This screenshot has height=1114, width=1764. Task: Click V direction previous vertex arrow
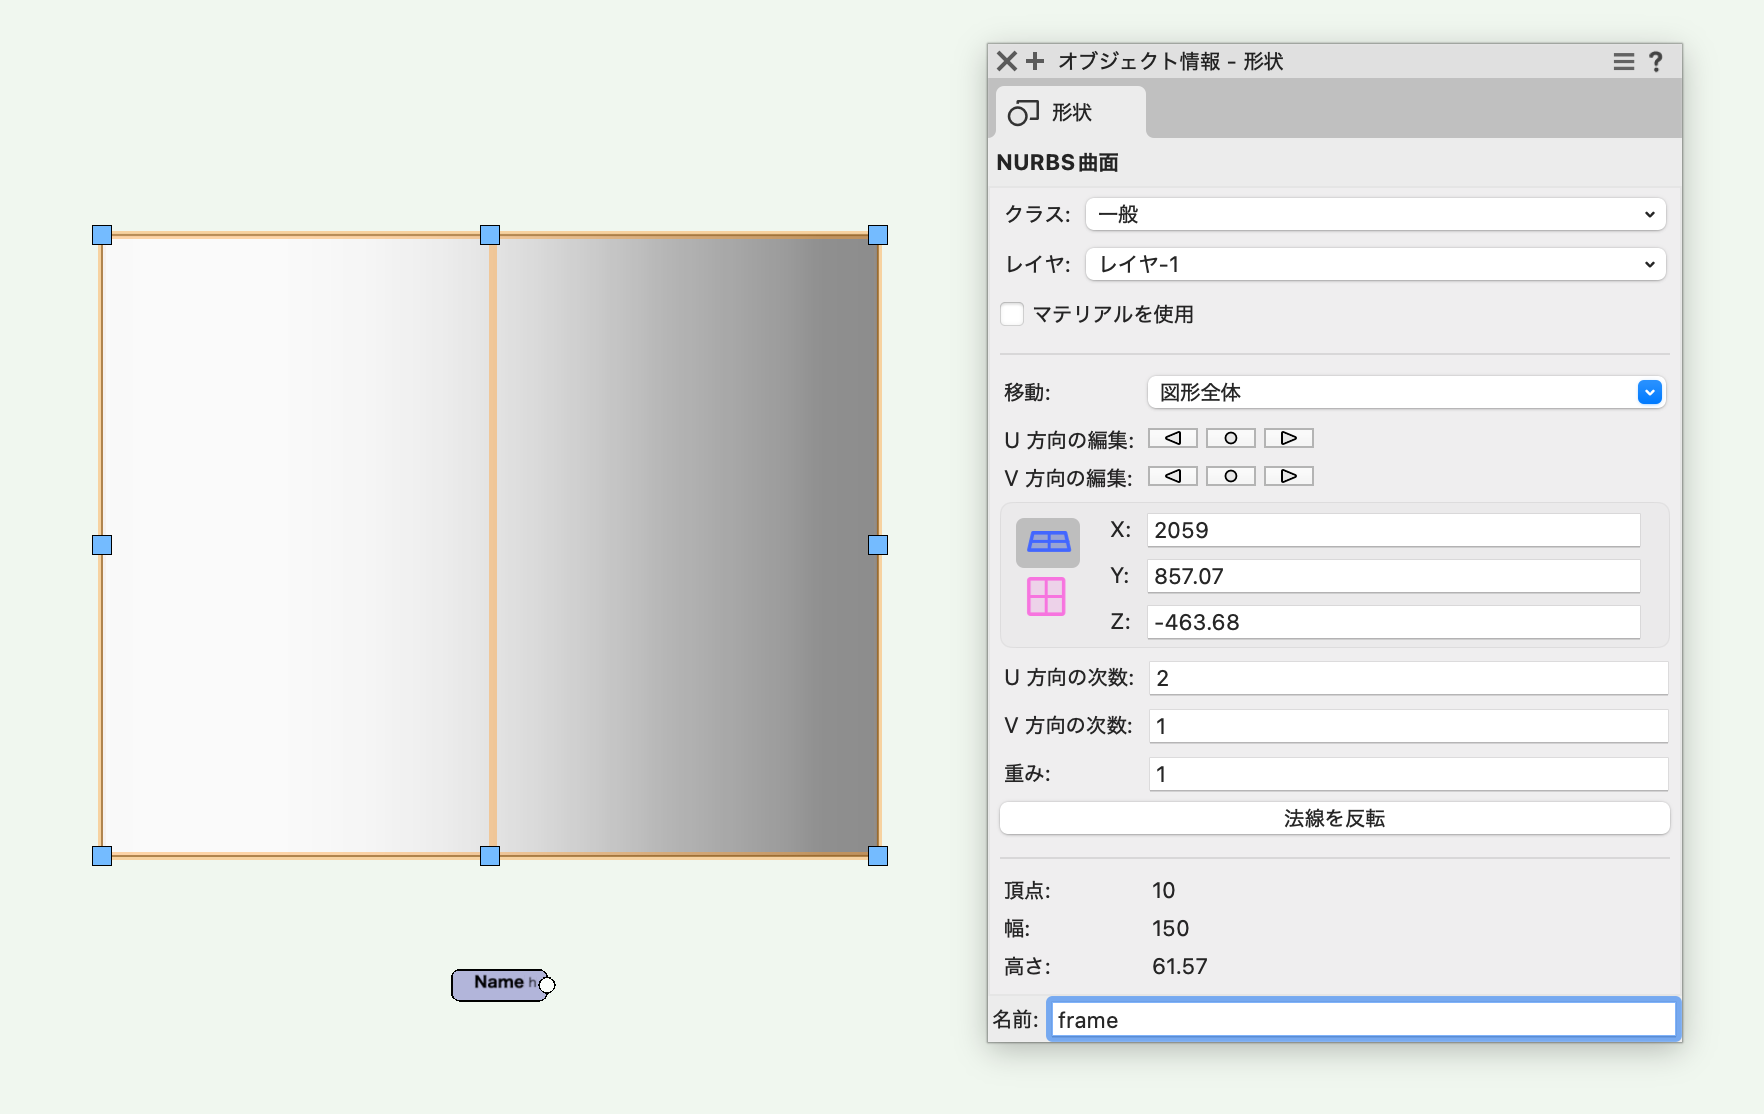[1172, 476]
